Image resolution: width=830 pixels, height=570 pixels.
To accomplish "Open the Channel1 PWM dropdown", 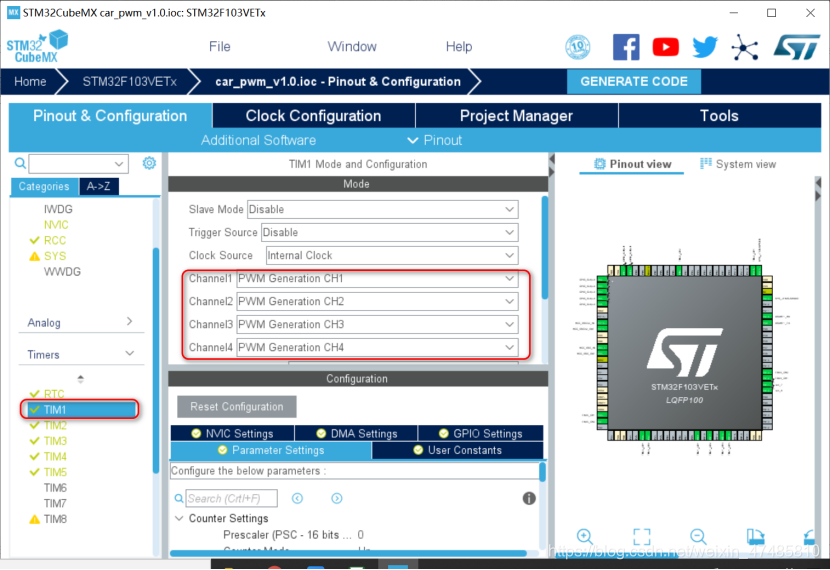I will [x=377, y=278].
